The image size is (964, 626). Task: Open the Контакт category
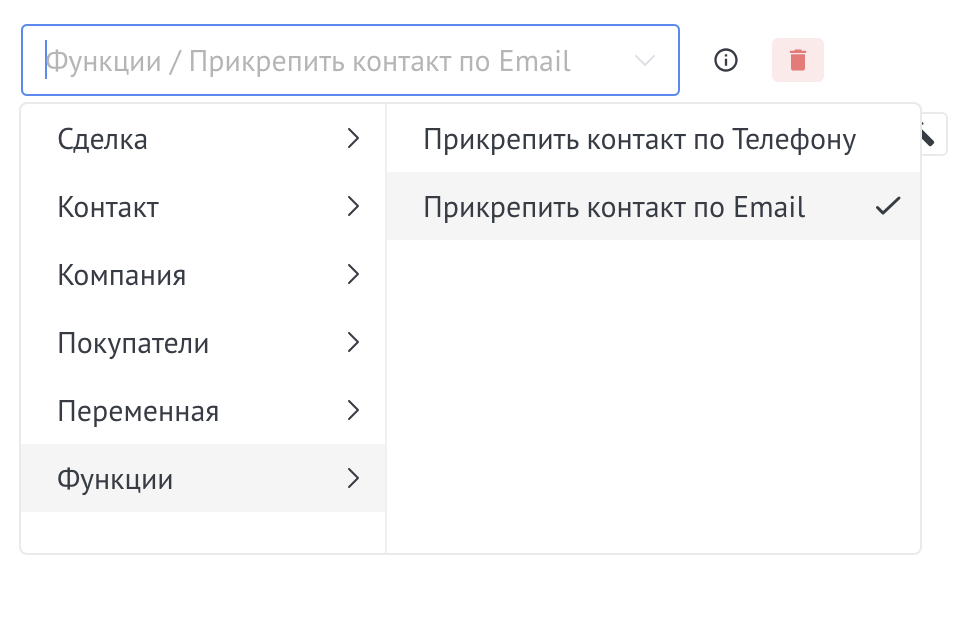click(x=108, y=208)
